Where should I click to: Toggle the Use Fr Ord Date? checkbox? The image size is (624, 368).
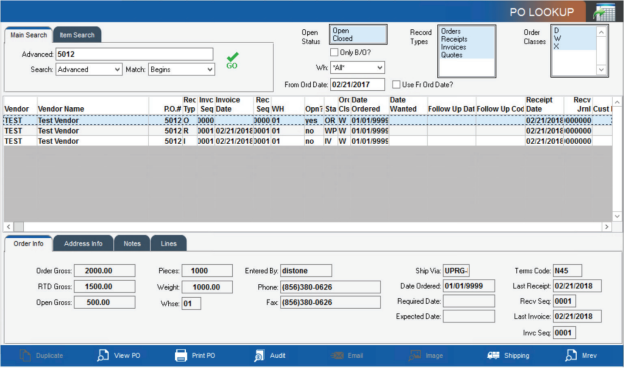[396, 84]
